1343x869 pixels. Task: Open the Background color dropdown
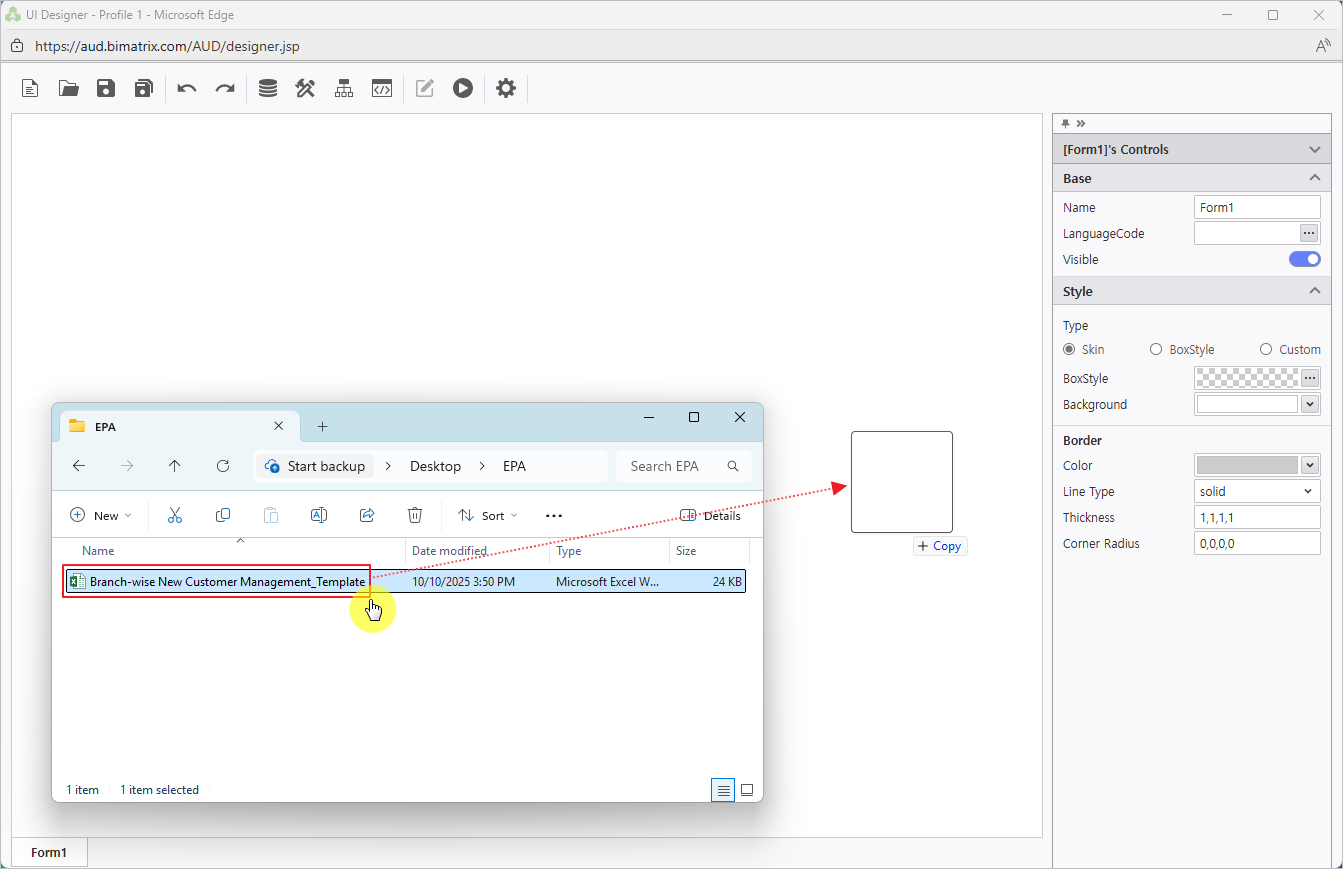1310,404
